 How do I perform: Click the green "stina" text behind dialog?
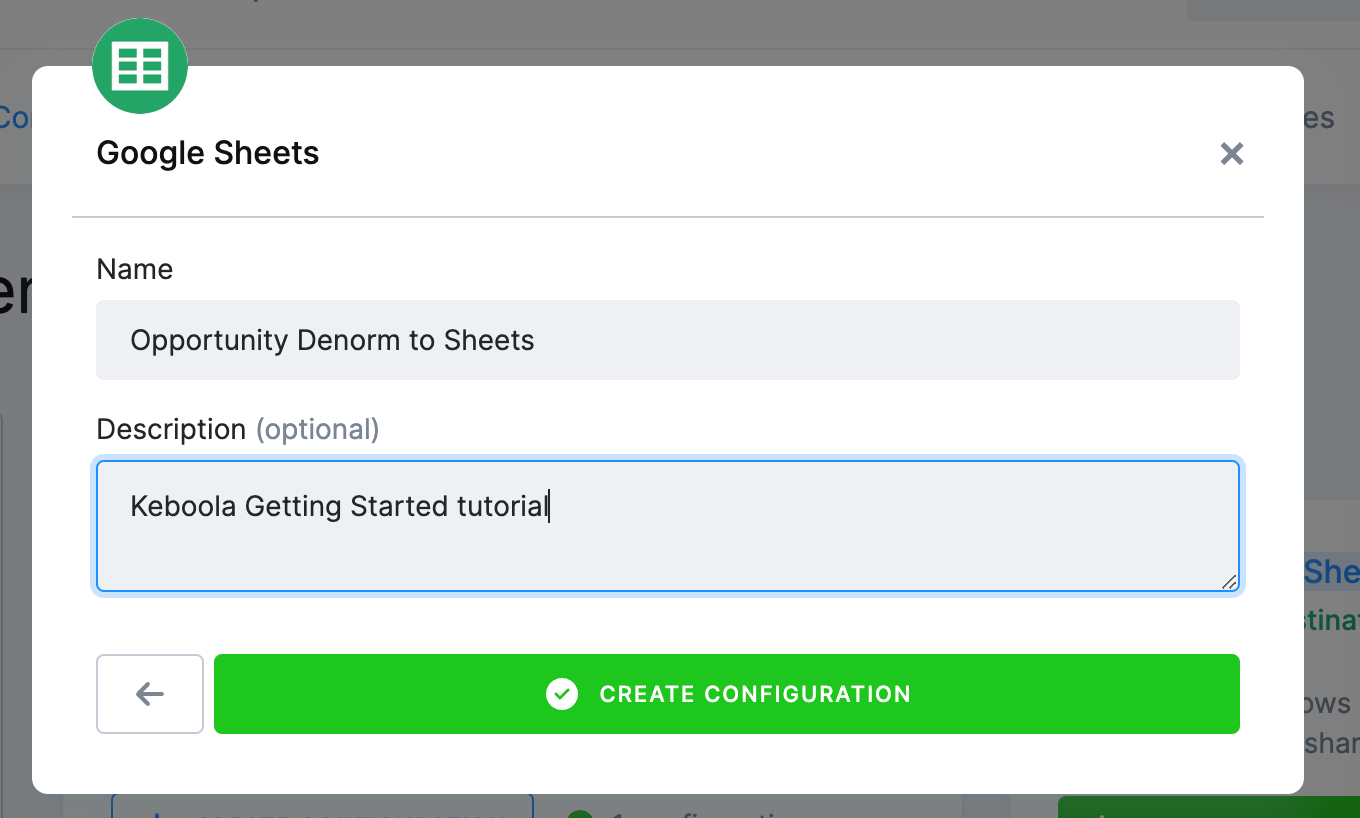1332,622
